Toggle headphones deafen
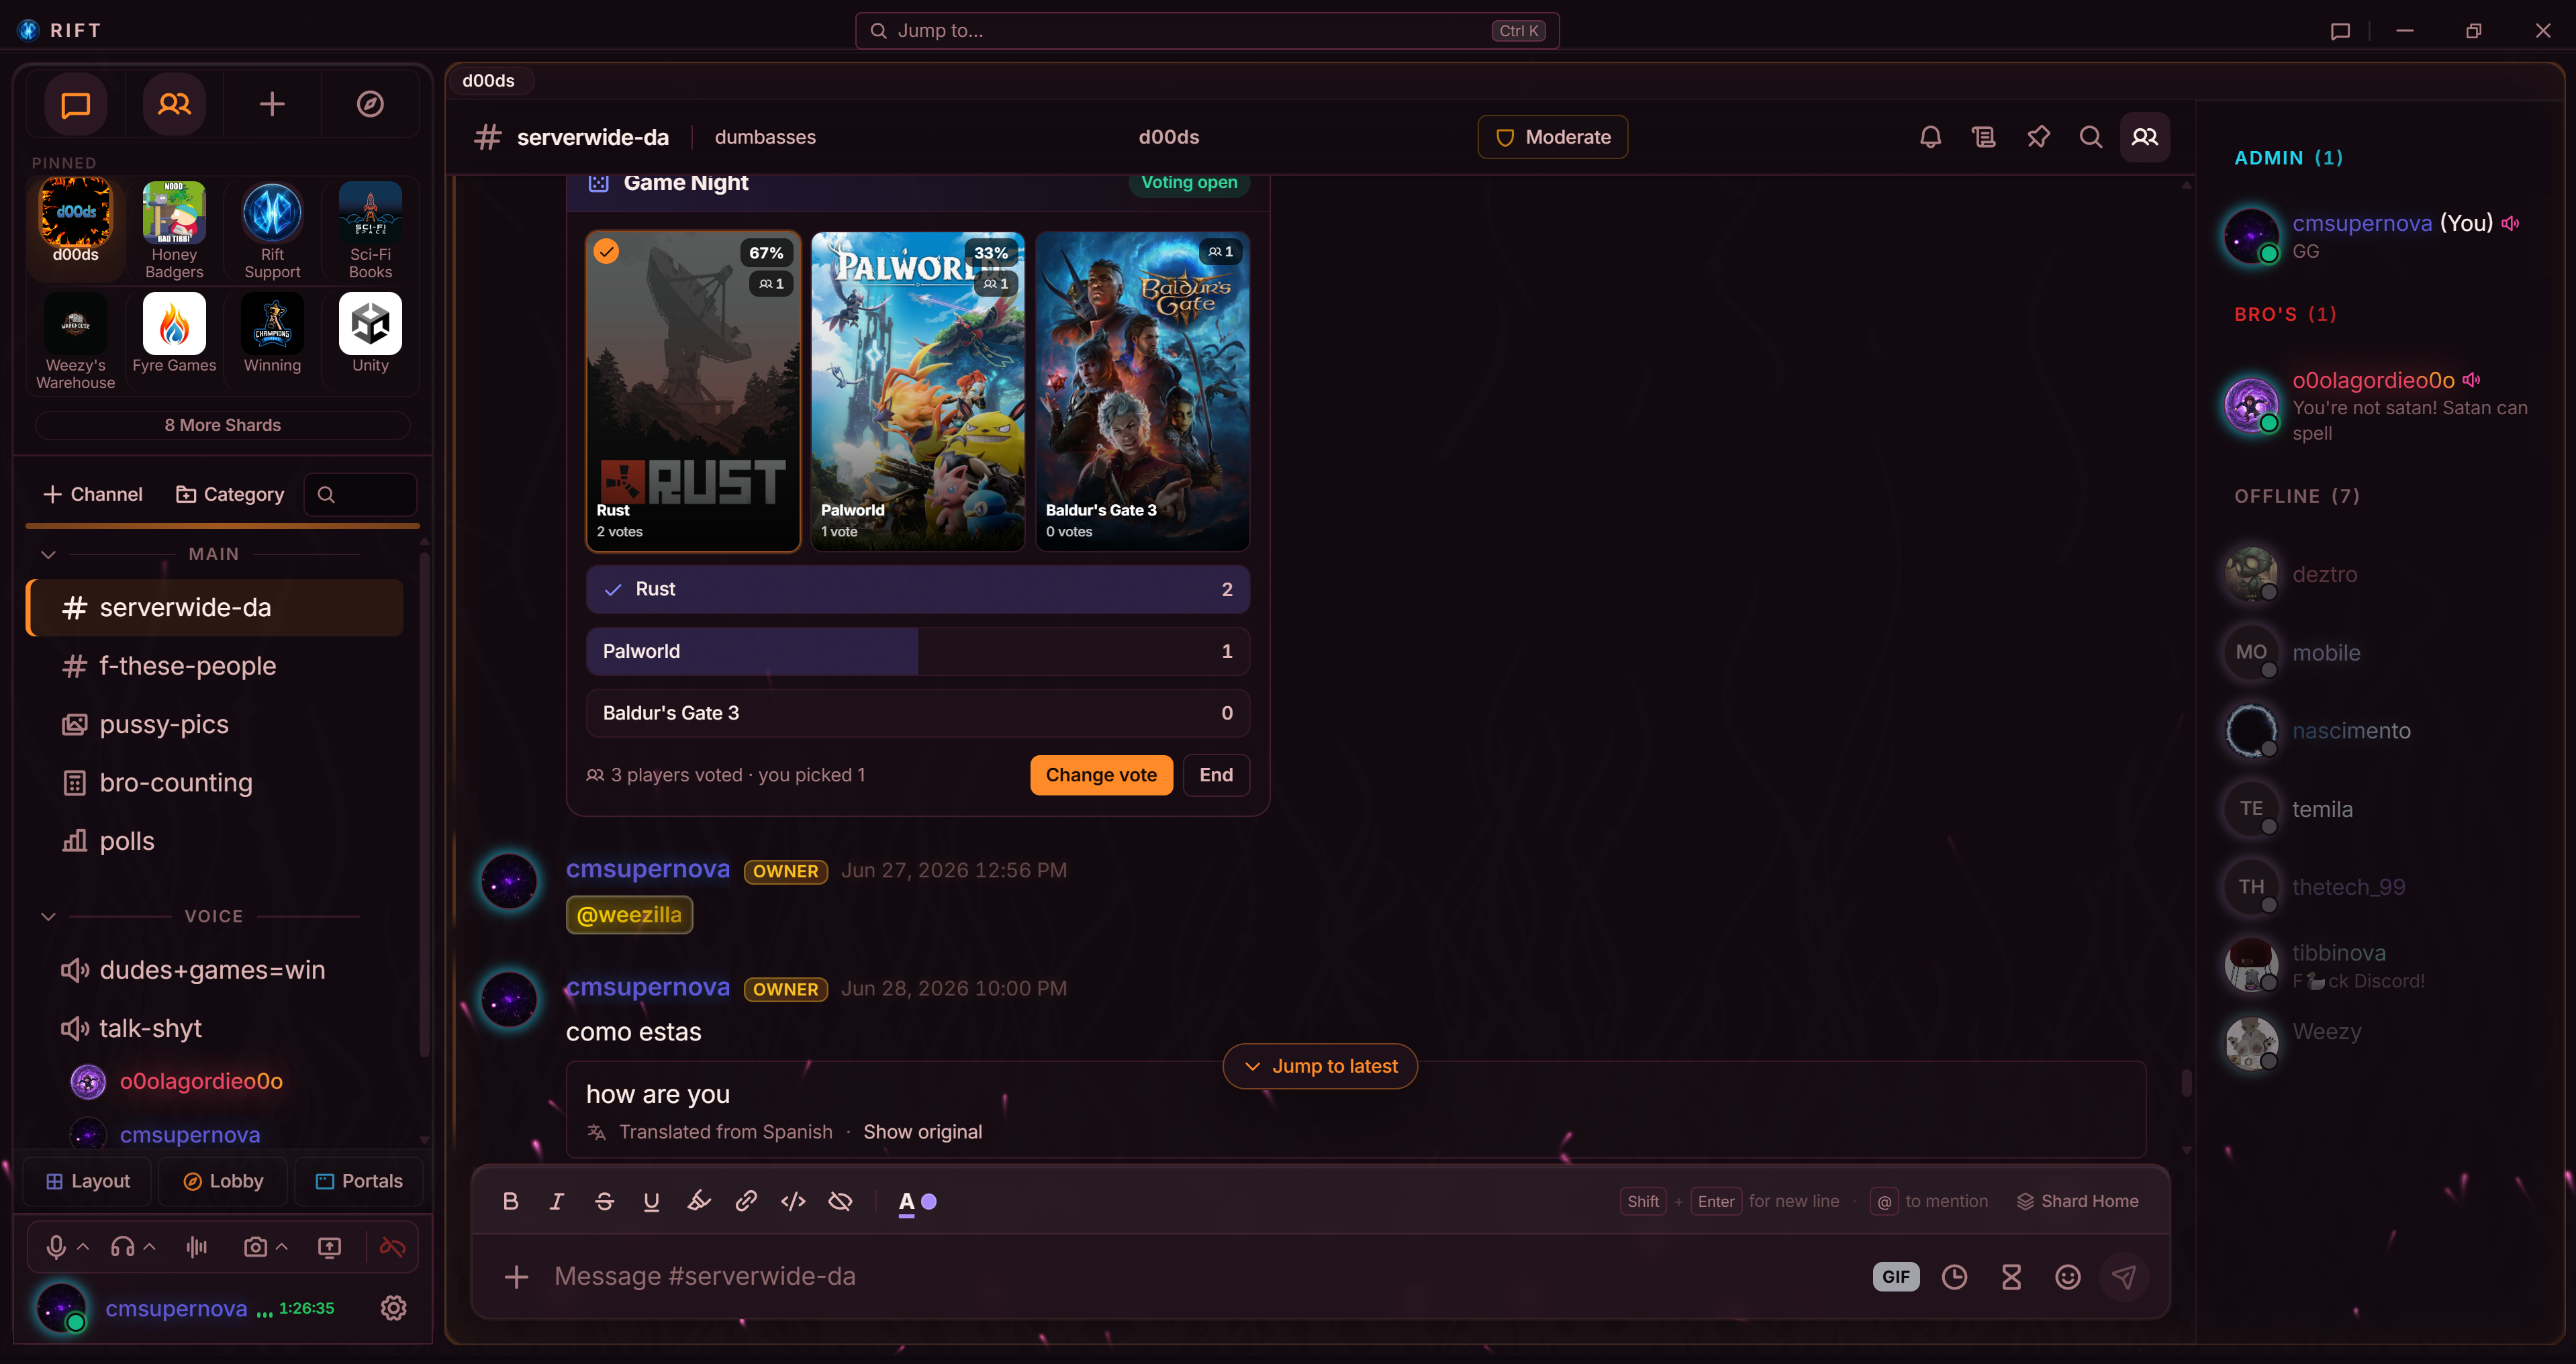The height and width of the screenshot is (1364, 2576). 122,1247
